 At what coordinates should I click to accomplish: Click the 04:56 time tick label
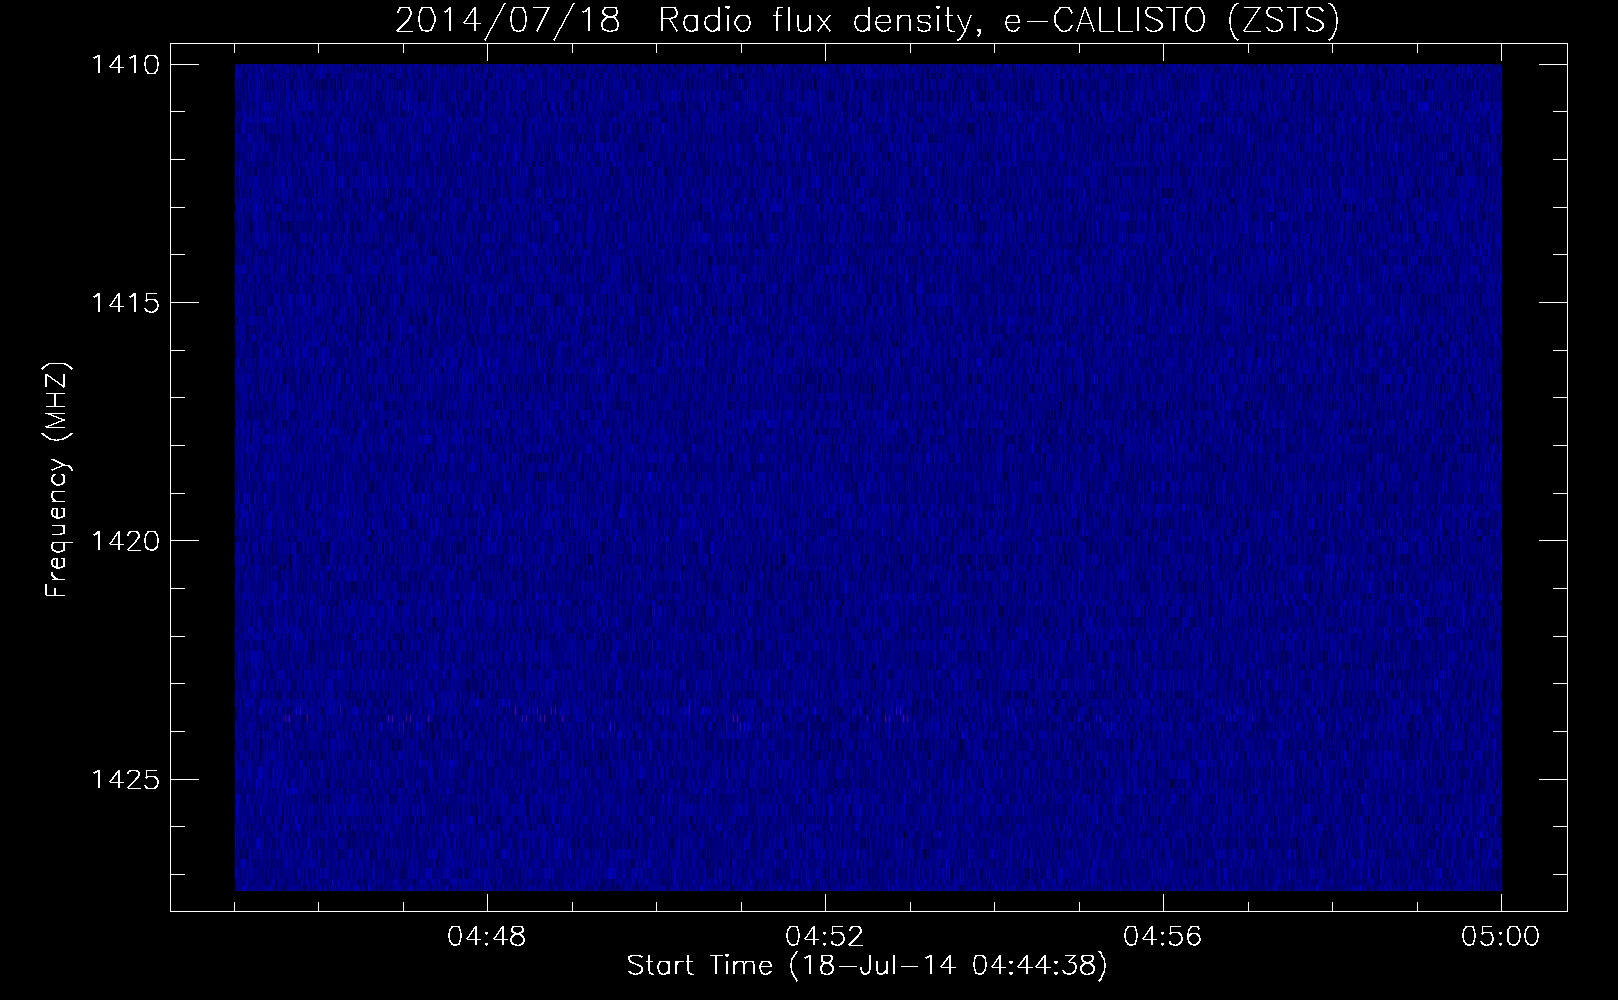[1163, 937]
